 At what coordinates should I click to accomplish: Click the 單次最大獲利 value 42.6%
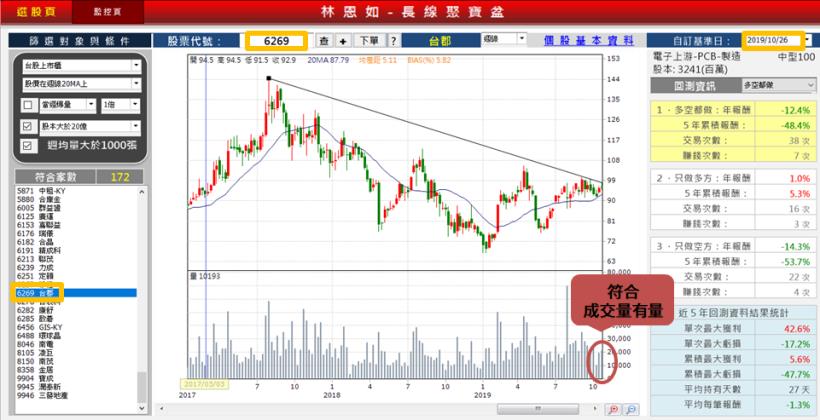tap(798, 328)
